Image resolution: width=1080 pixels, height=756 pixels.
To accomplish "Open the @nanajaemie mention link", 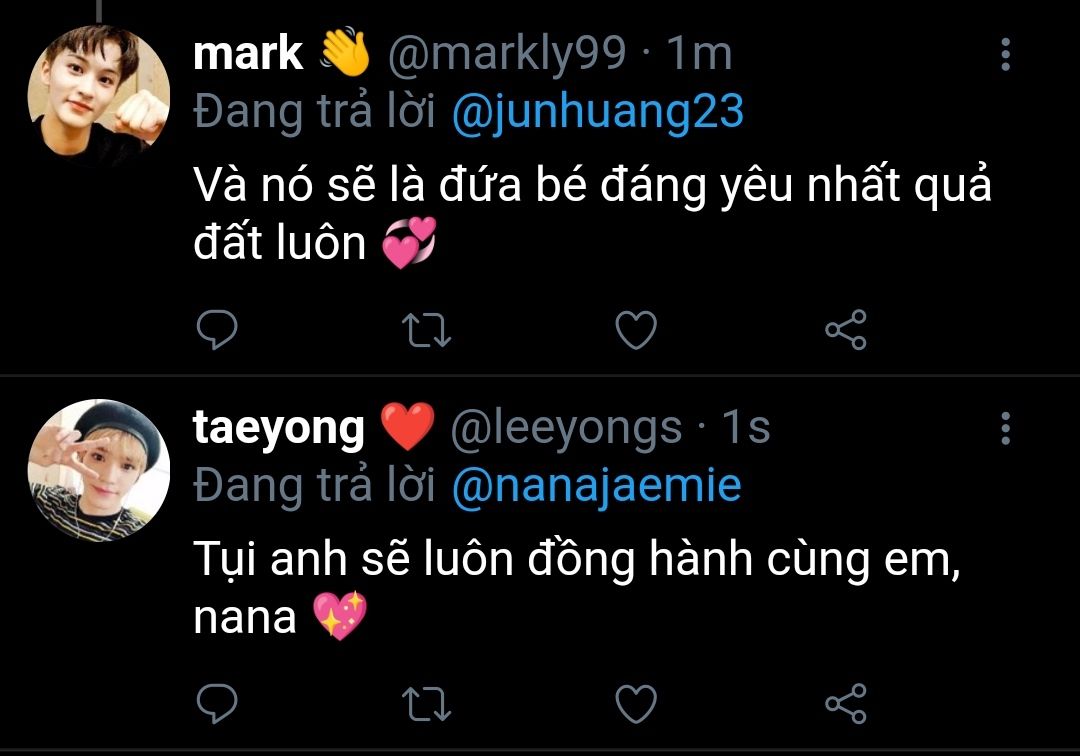I will (596, 485).
